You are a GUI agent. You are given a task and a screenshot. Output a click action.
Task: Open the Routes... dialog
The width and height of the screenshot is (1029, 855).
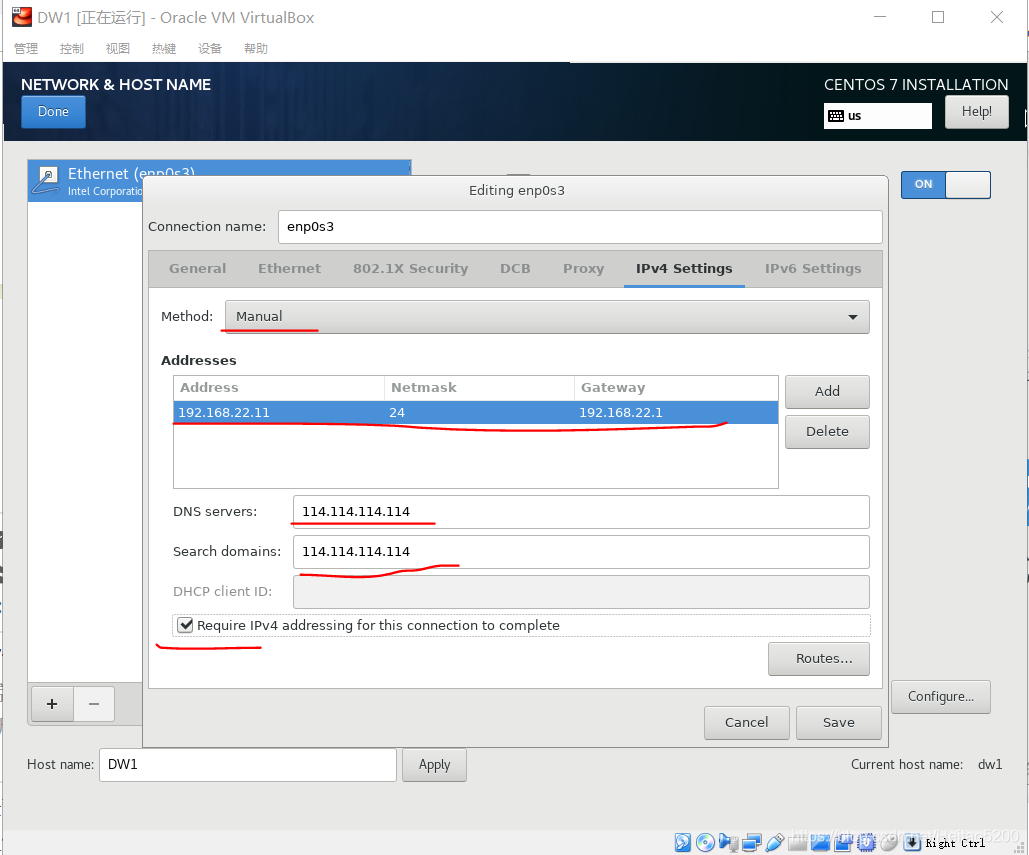click(x=819, y=659)
